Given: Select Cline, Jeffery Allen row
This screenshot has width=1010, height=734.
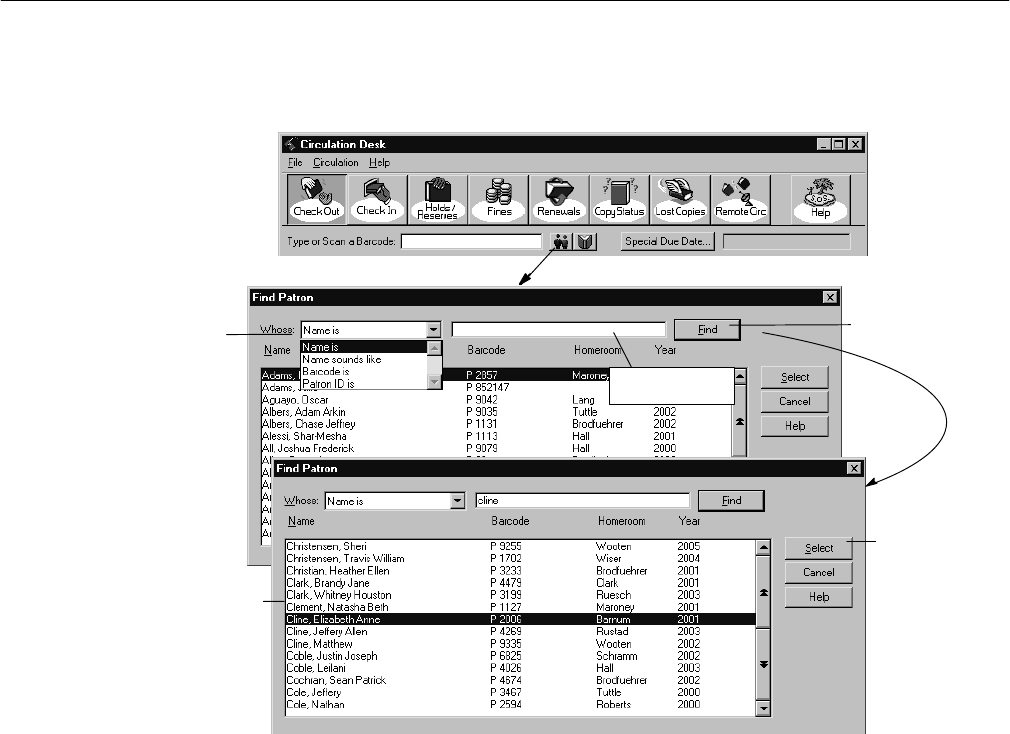Looking at the screenshot, I should pyautogui.click(x=520, y=632).
